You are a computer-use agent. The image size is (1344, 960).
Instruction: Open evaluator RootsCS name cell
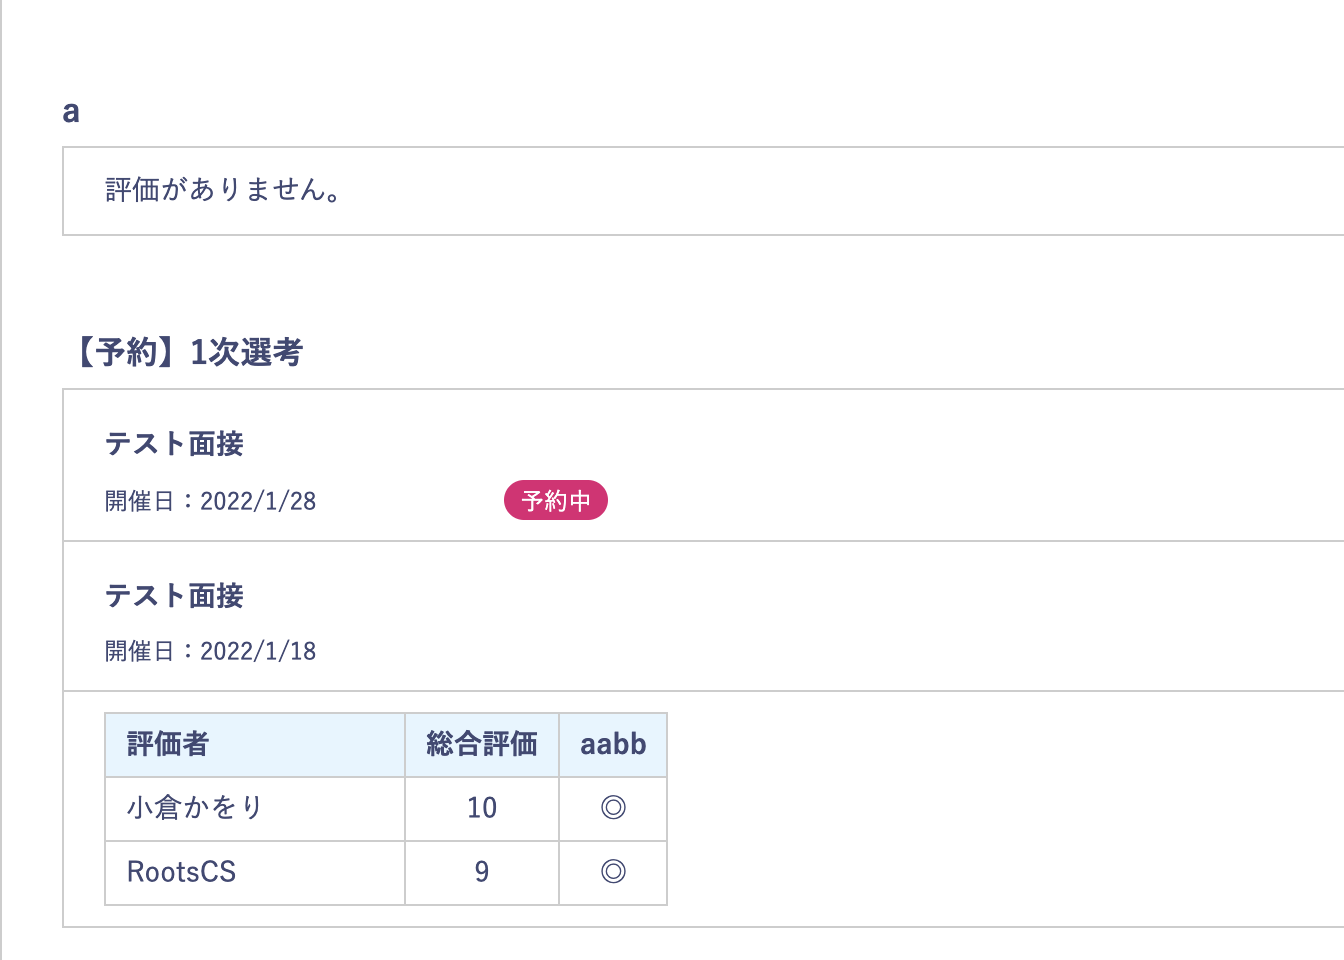[182, 872]
